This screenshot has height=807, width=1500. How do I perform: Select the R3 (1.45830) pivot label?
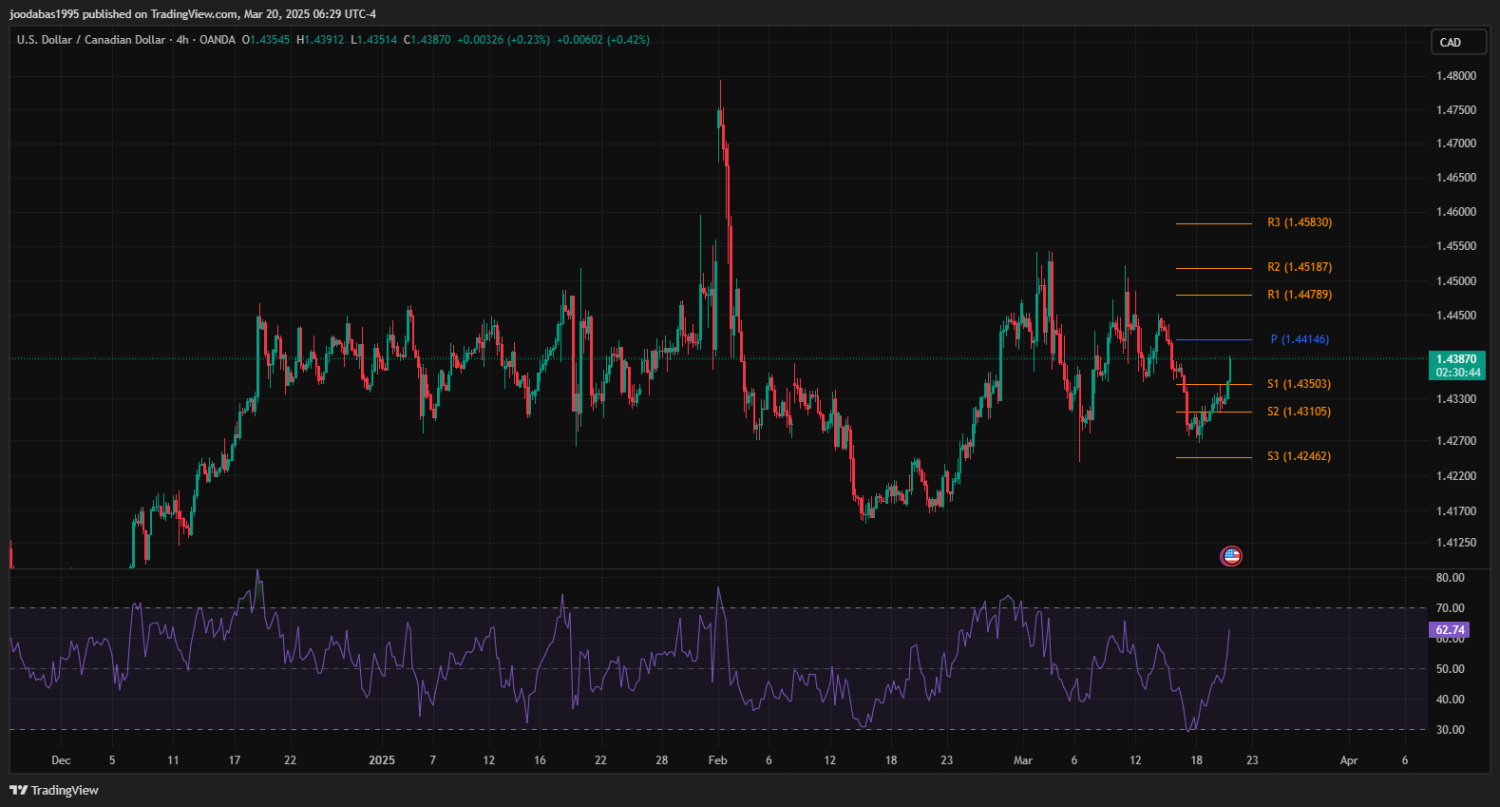(1299, 223)
